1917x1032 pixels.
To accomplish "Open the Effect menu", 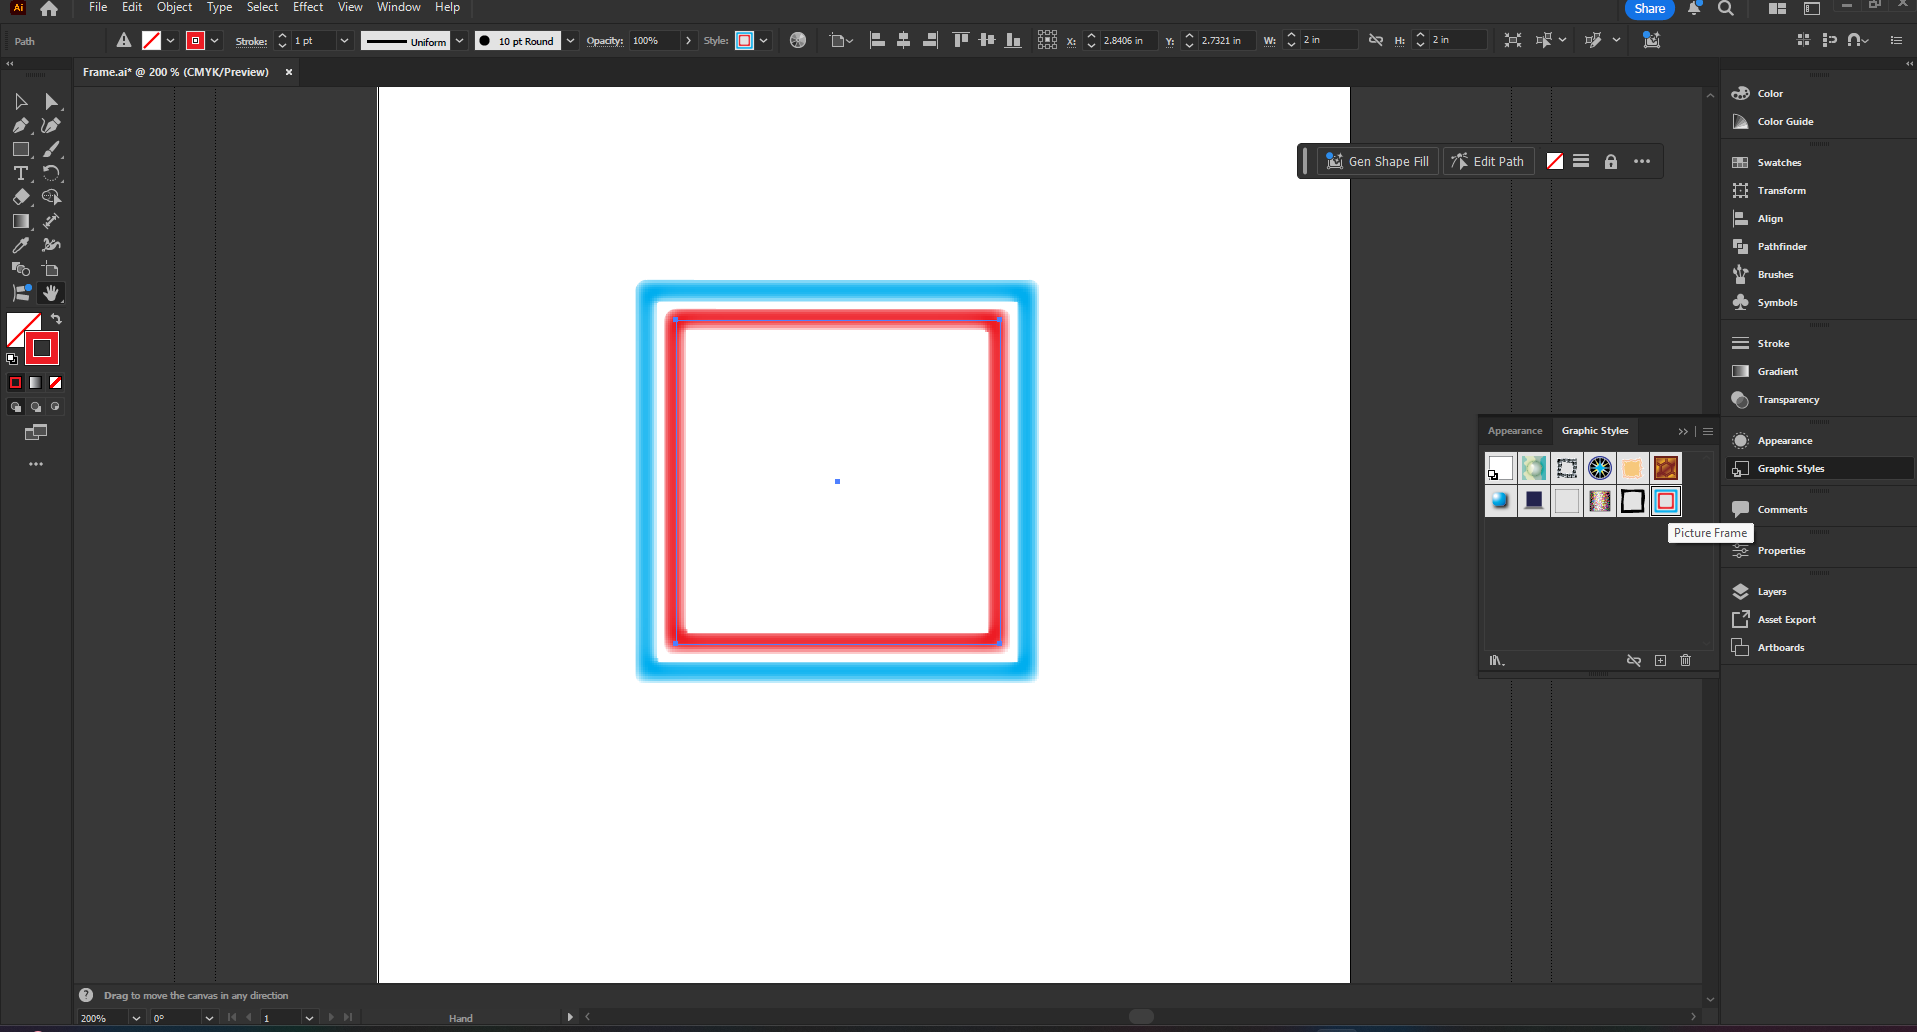I will click(x=307, y=7).
